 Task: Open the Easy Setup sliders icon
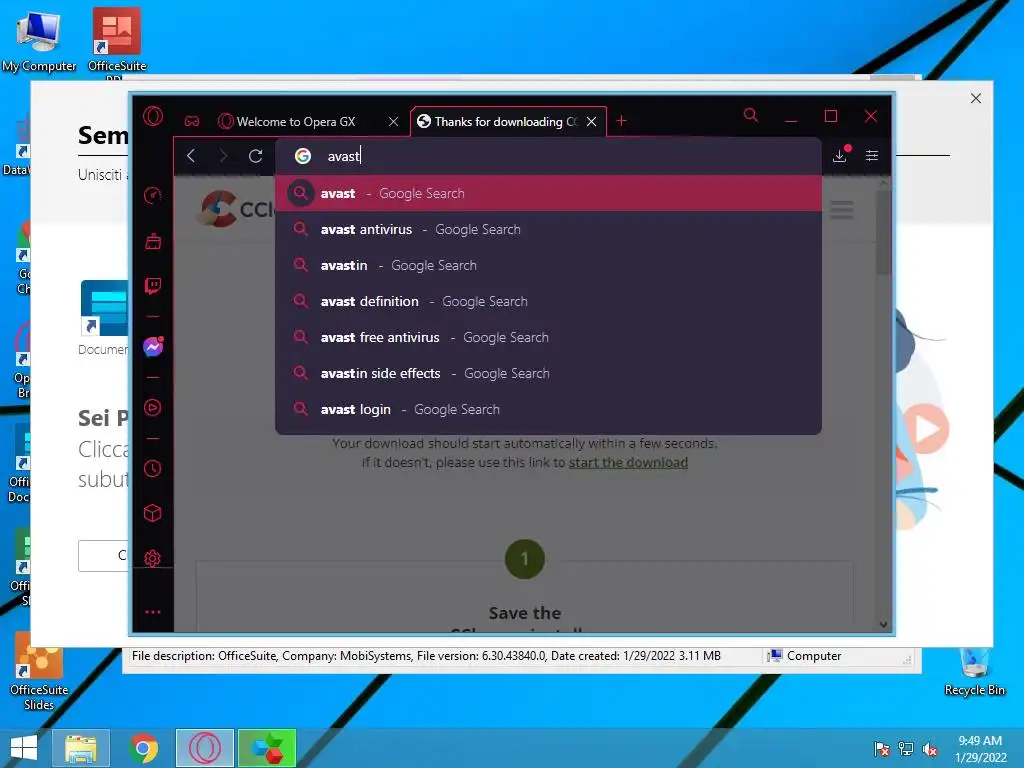tap(872, 155)
